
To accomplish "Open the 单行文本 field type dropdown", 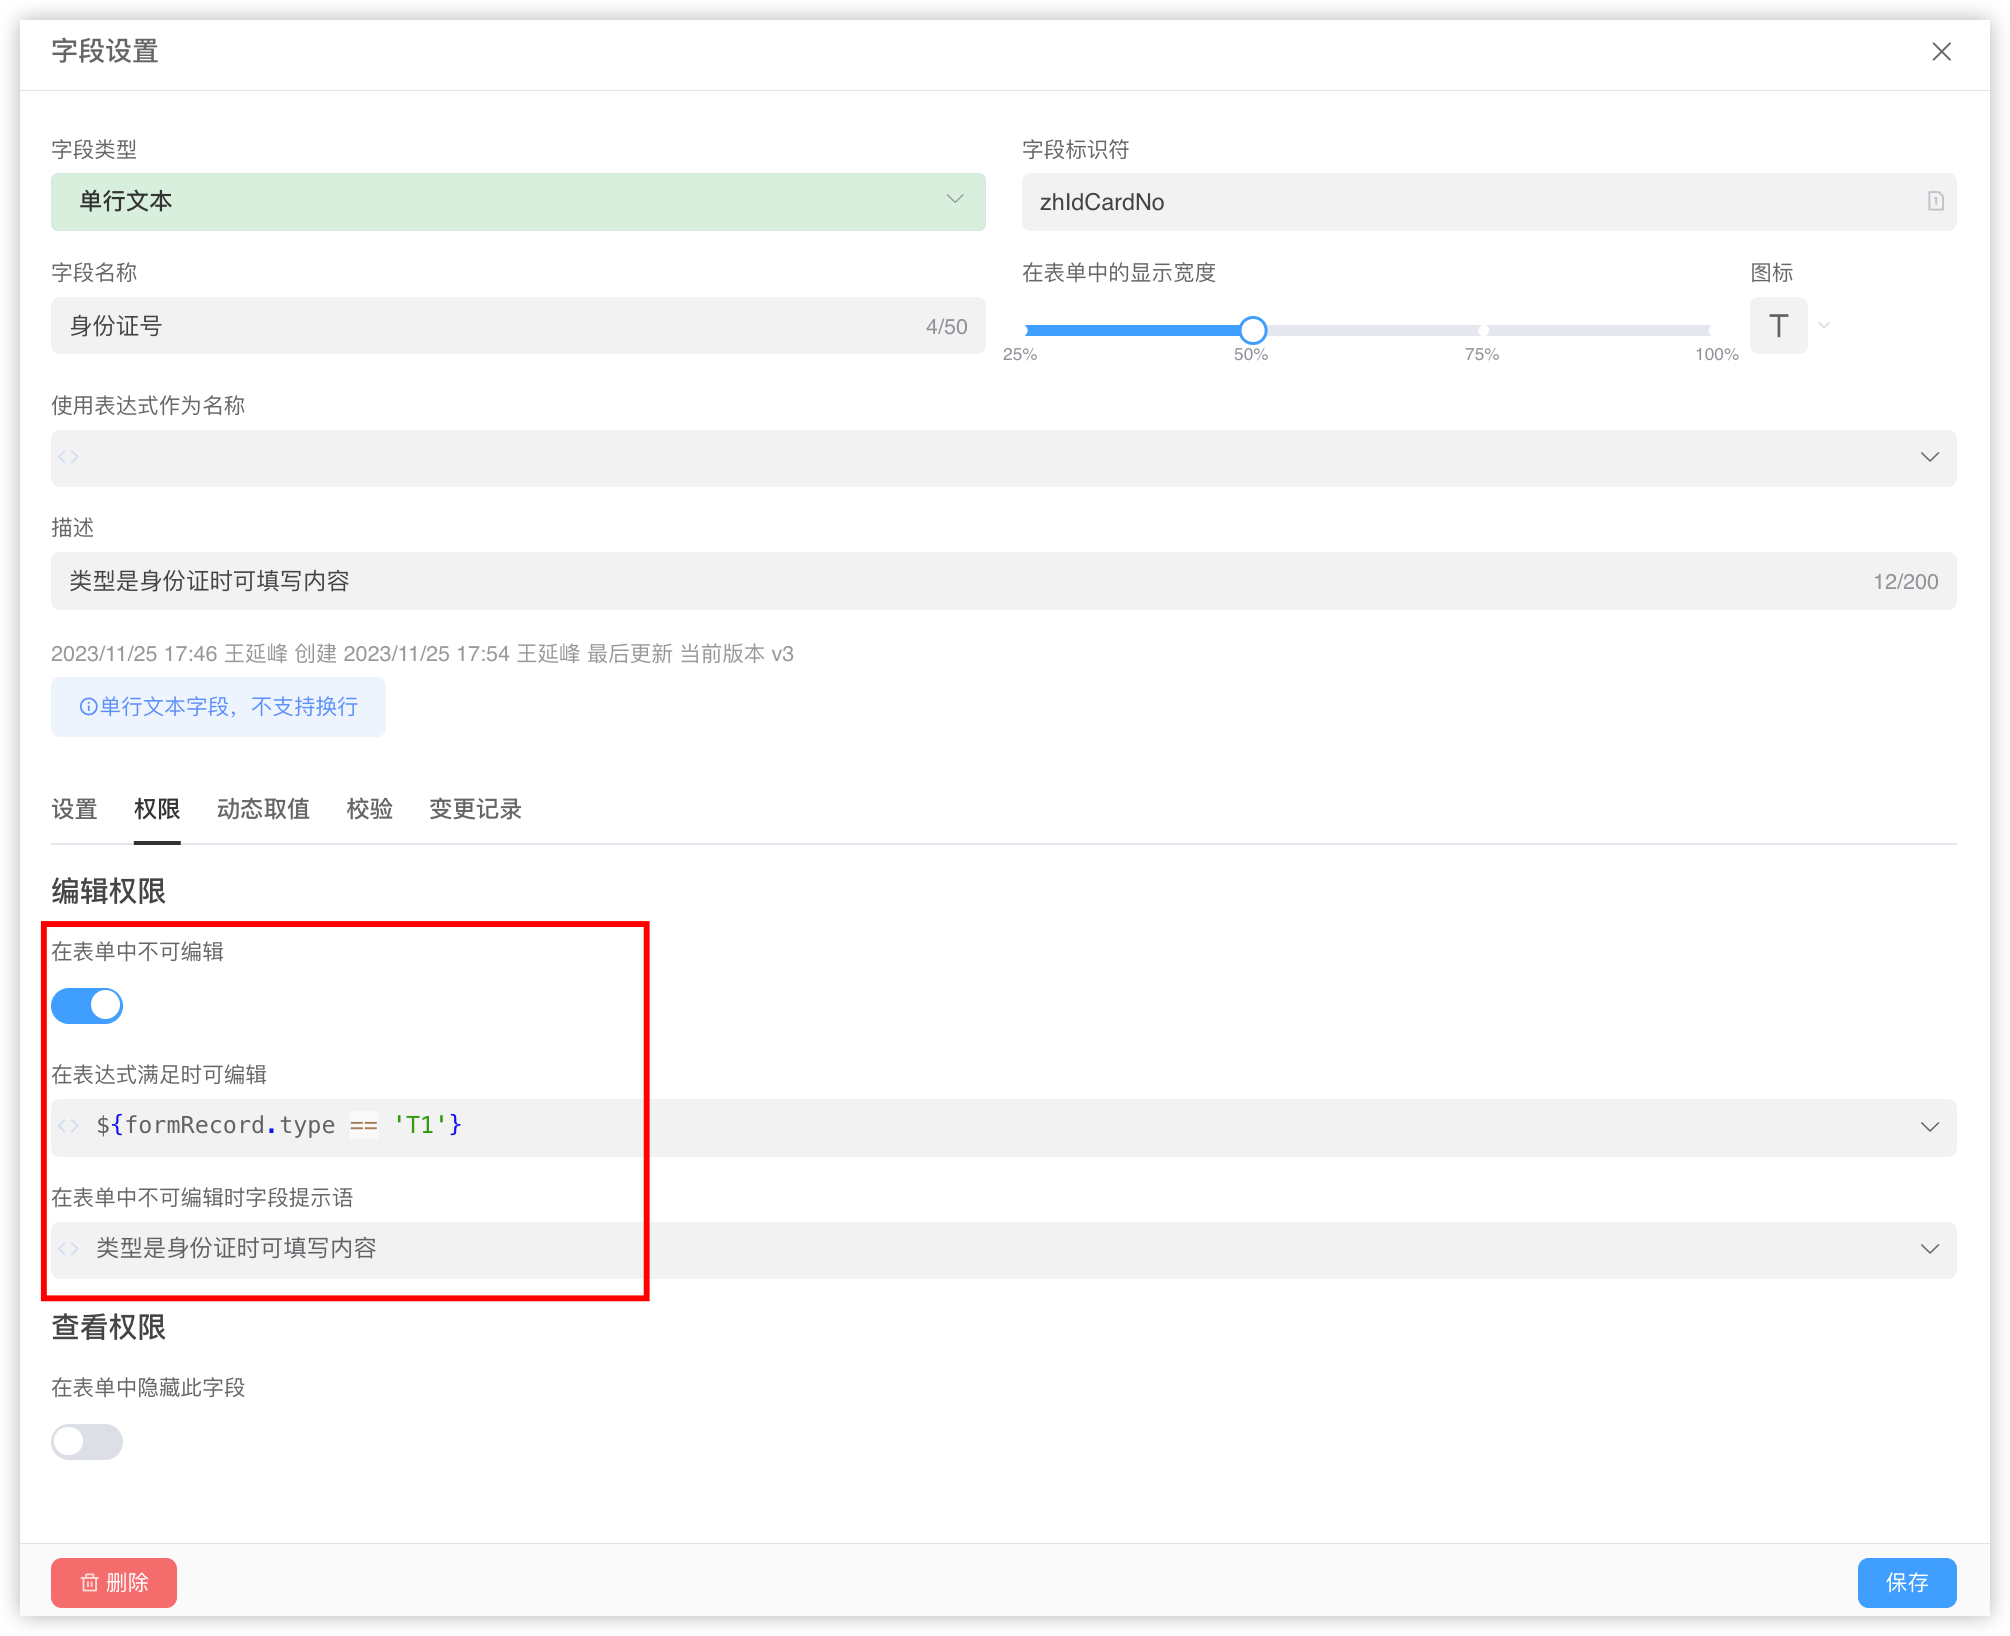I will pyautogui.click(x=518, y=201).
